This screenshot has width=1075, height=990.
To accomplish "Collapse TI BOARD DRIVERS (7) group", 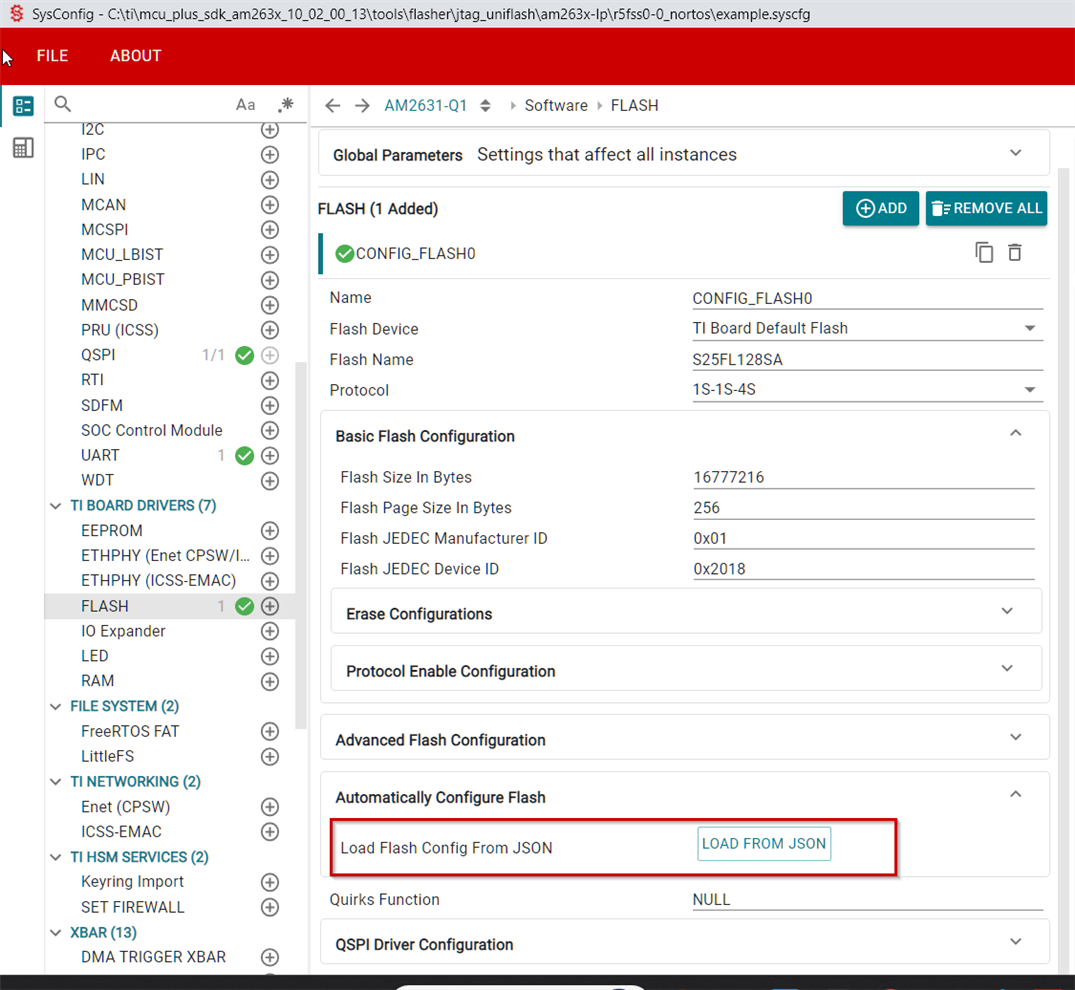I will (56, 506).
